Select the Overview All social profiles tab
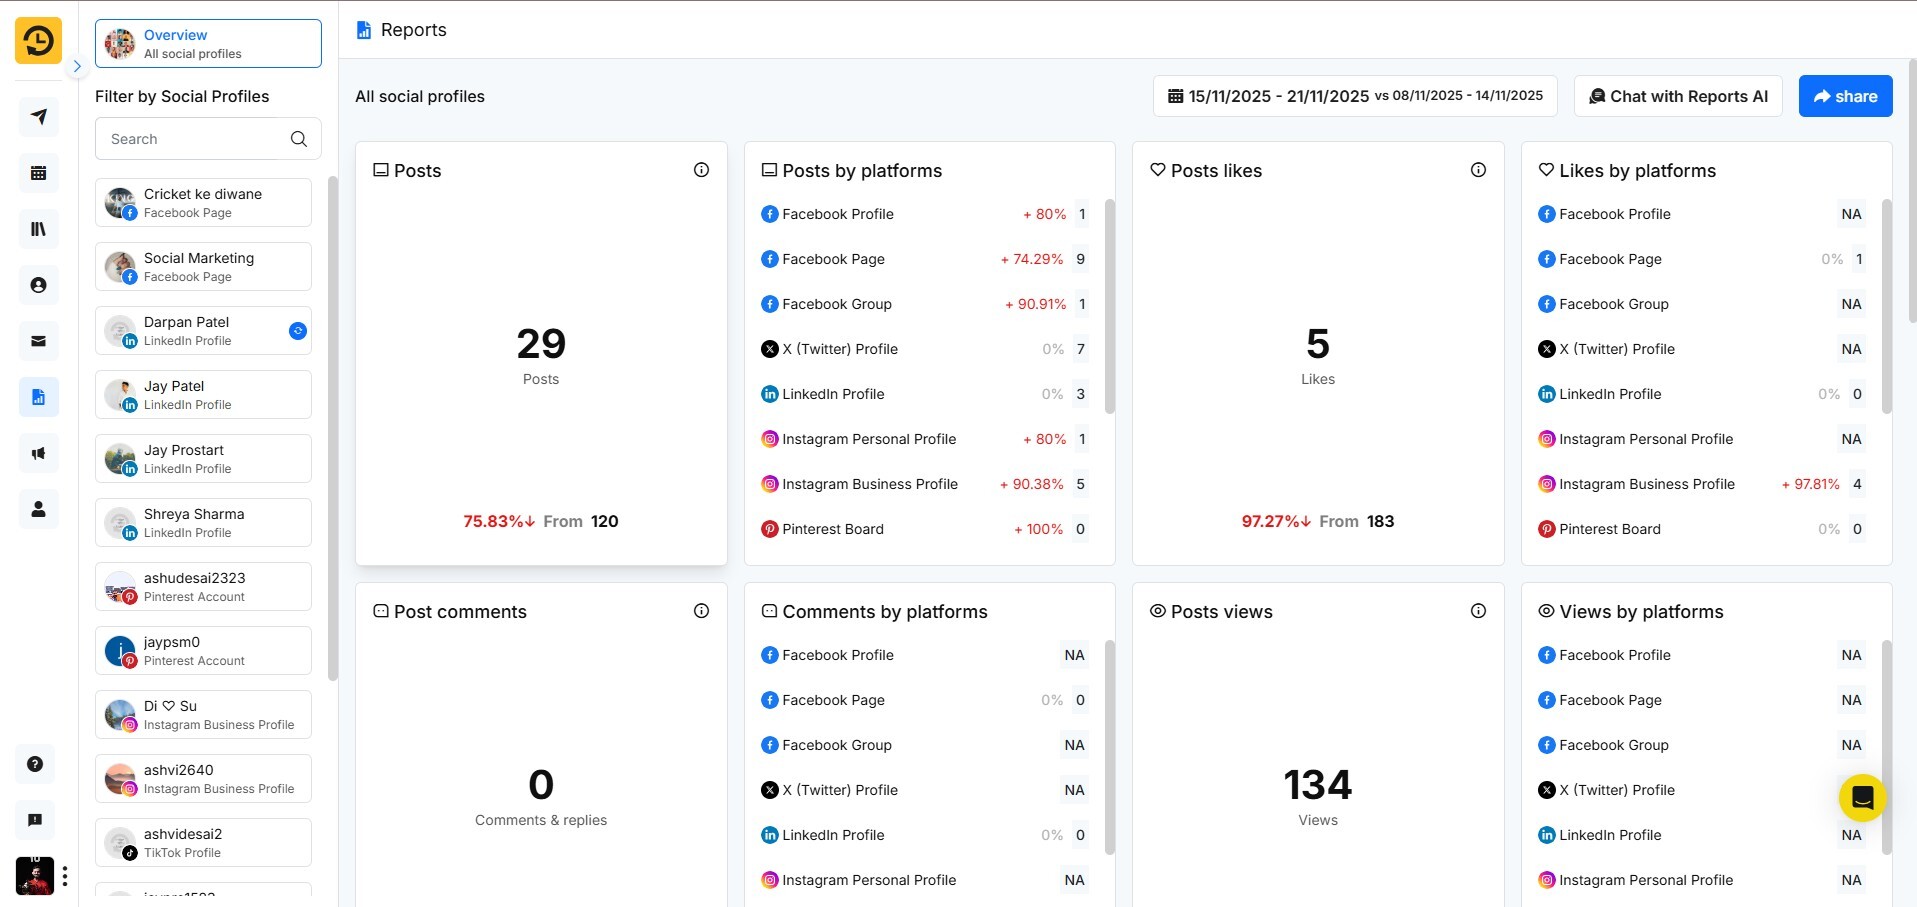Image resolution: width=1917 pixels, height=907 pixels. point(208,44)
